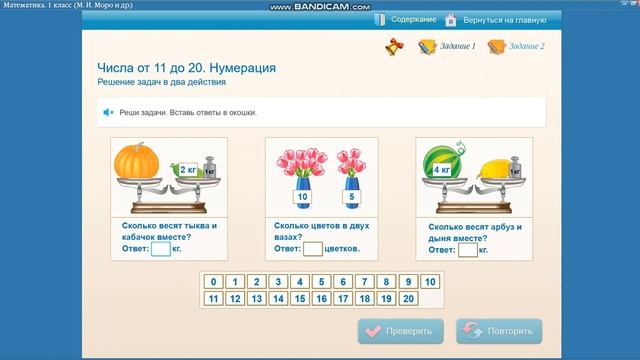Image resolution: width=640 pixels, height=360 pixels.
Task: Pick number tile 14
Action: pos(278,299)
